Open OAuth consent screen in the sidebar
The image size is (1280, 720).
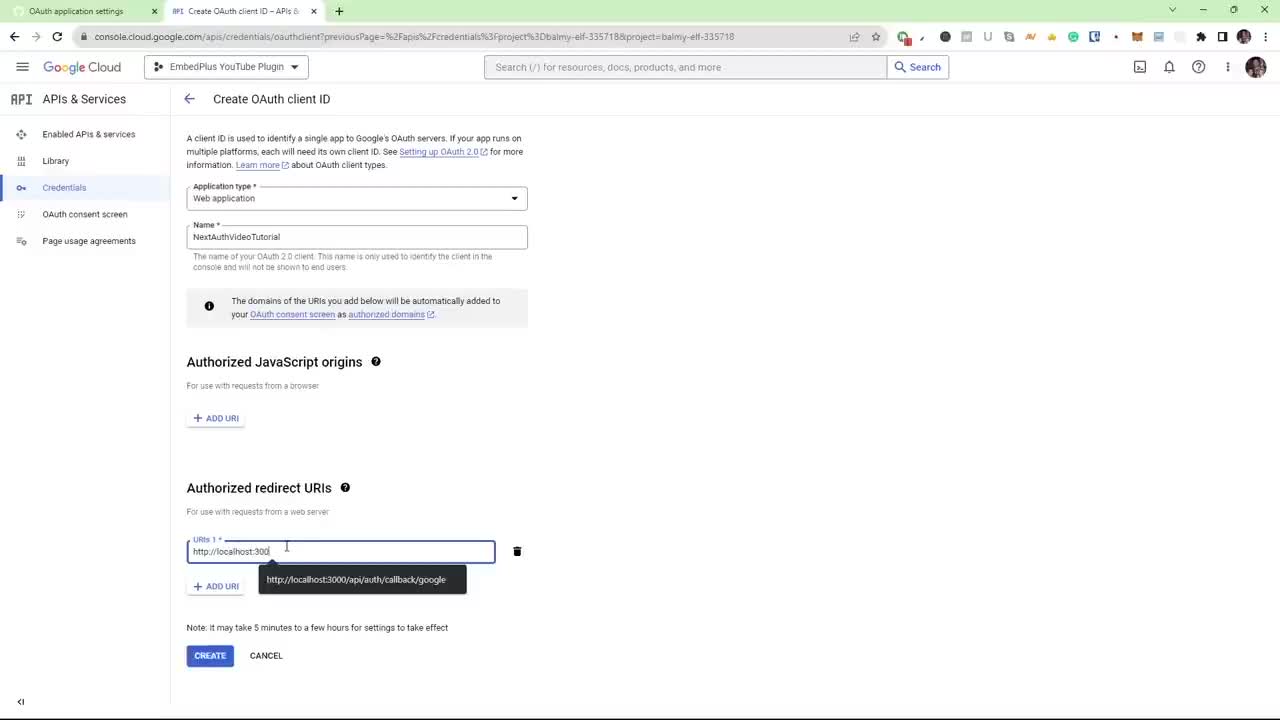click(x=85, y=214)
